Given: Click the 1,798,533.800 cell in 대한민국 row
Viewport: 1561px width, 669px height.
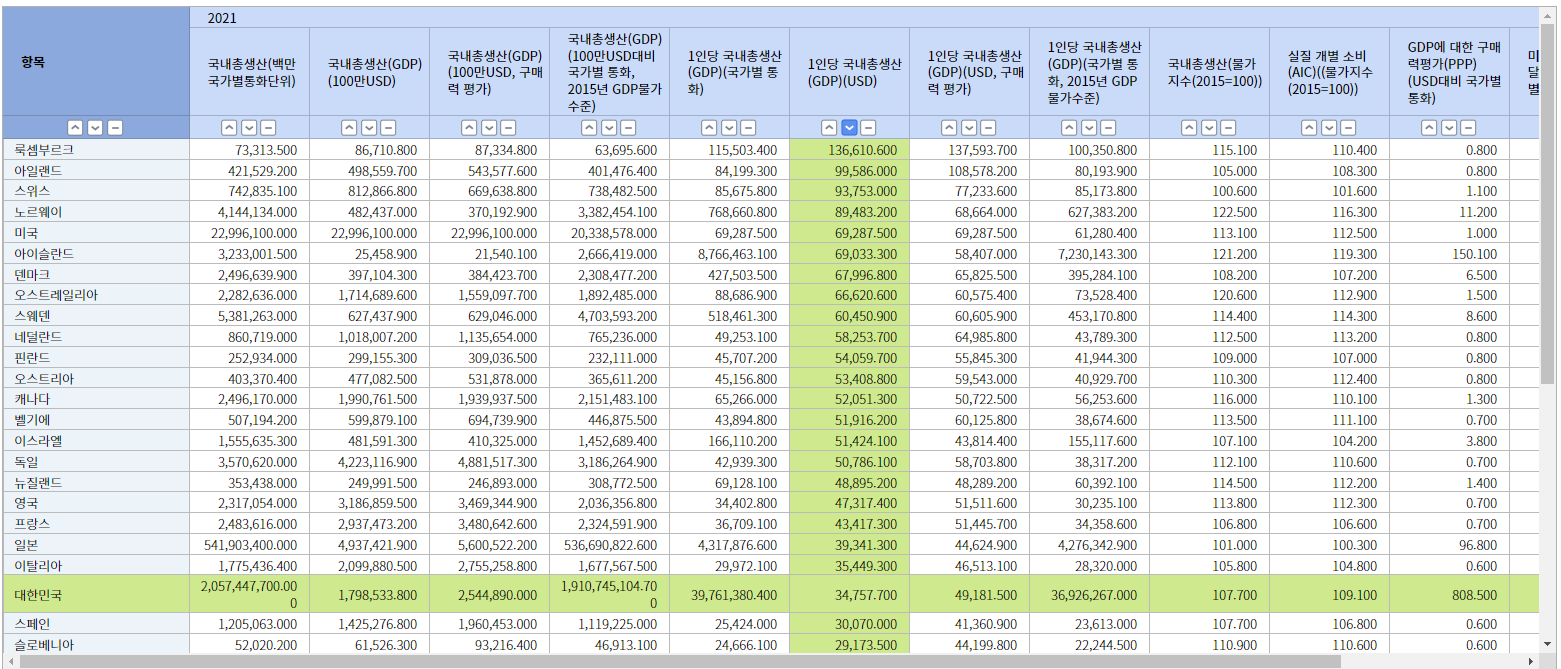Looking at the screenshot, I should [369, 594].
